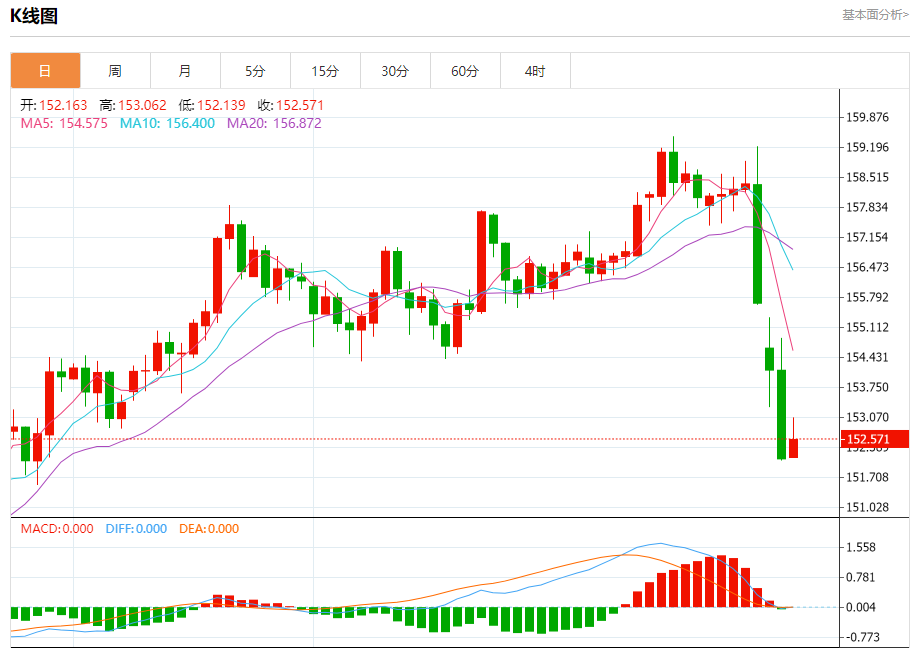Screen dimensions: 915x648
Task: Click the 154.431 price axis label
Action: (868, 357)
